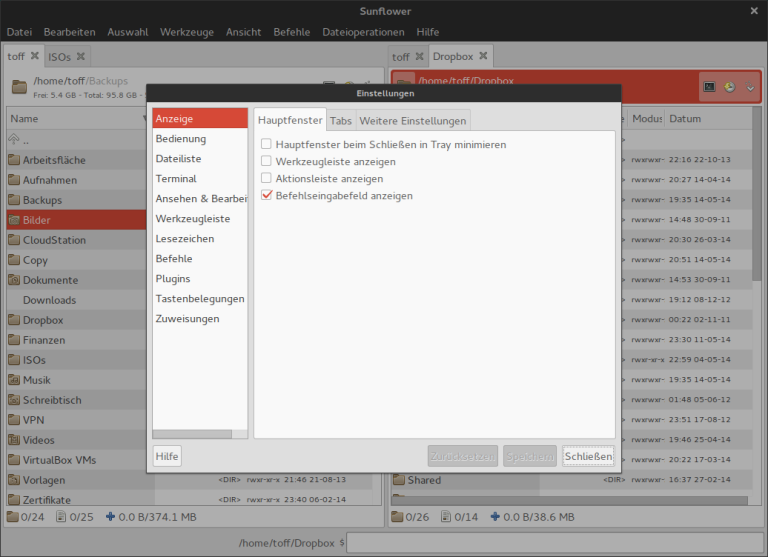Enable Aktionsleiste anzeigen checkbox
The image size is (768, 557).
[266, 178]
